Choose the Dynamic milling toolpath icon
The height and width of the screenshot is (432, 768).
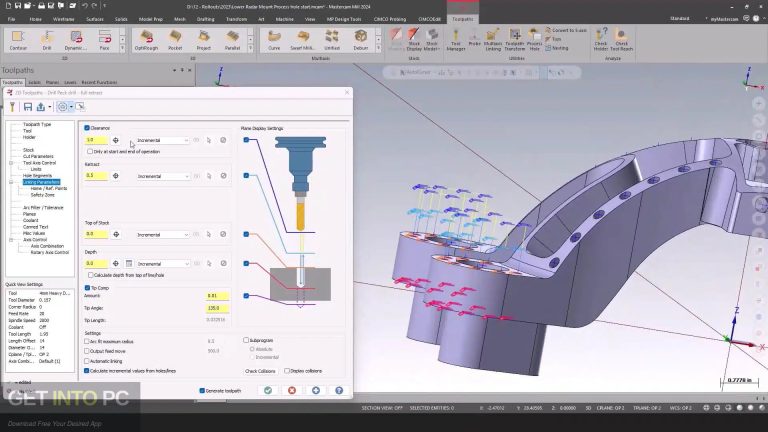(75, 40)
